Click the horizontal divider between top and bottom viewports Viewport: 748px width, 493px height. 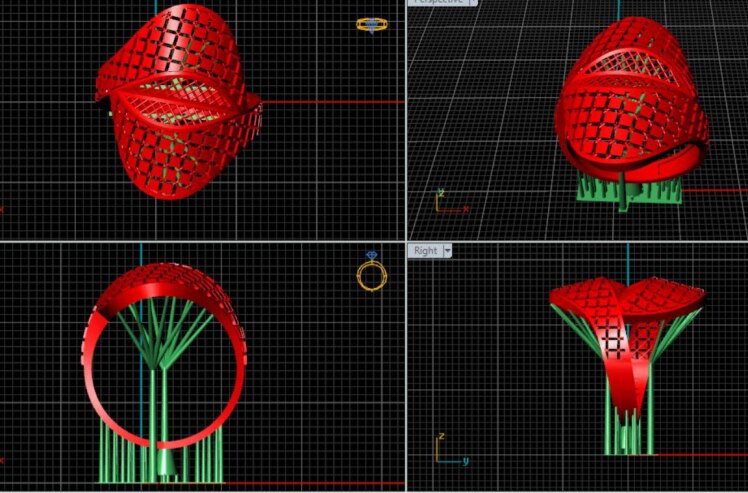pyautogui.click(x=200, y=242)
